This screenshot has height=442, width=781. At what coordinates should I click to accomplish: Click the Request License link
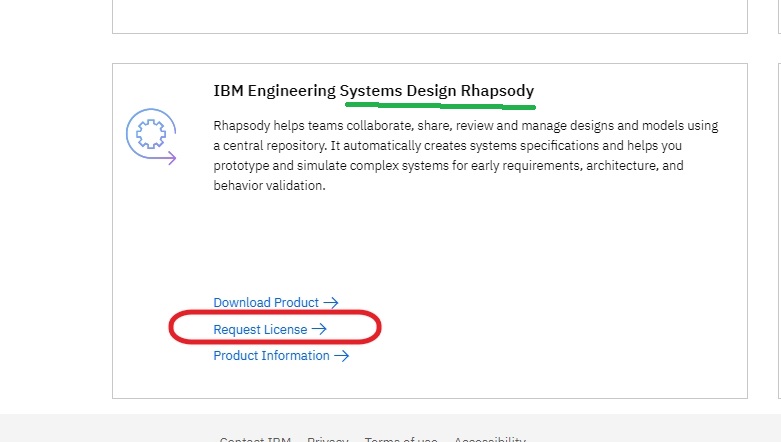coord(270,329)
